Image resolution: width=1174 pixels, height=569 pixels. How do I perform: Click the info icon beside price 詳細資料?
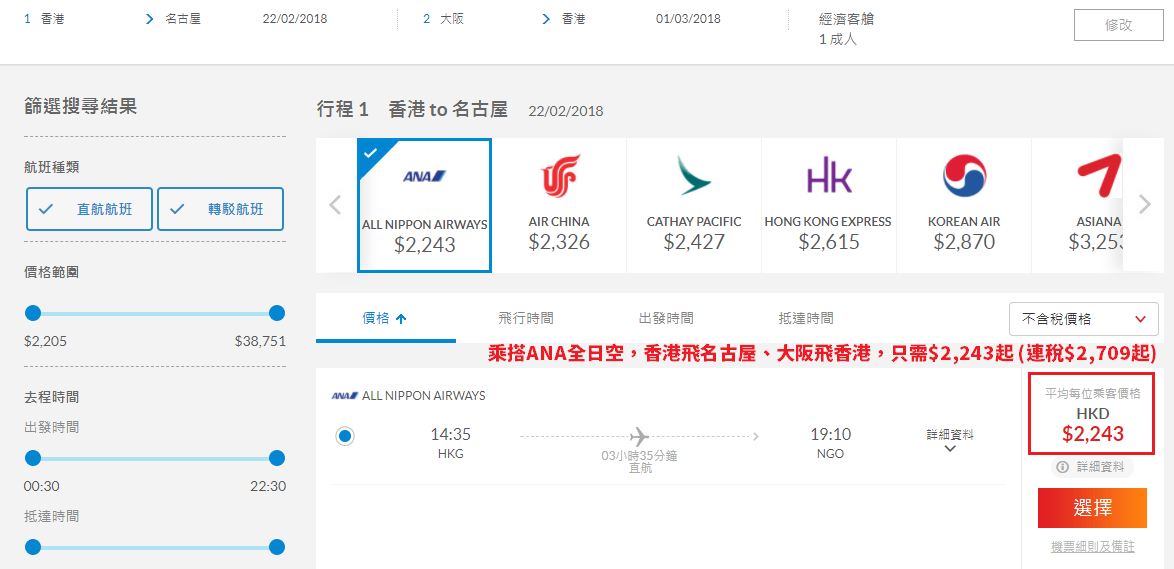[1062, 467]
